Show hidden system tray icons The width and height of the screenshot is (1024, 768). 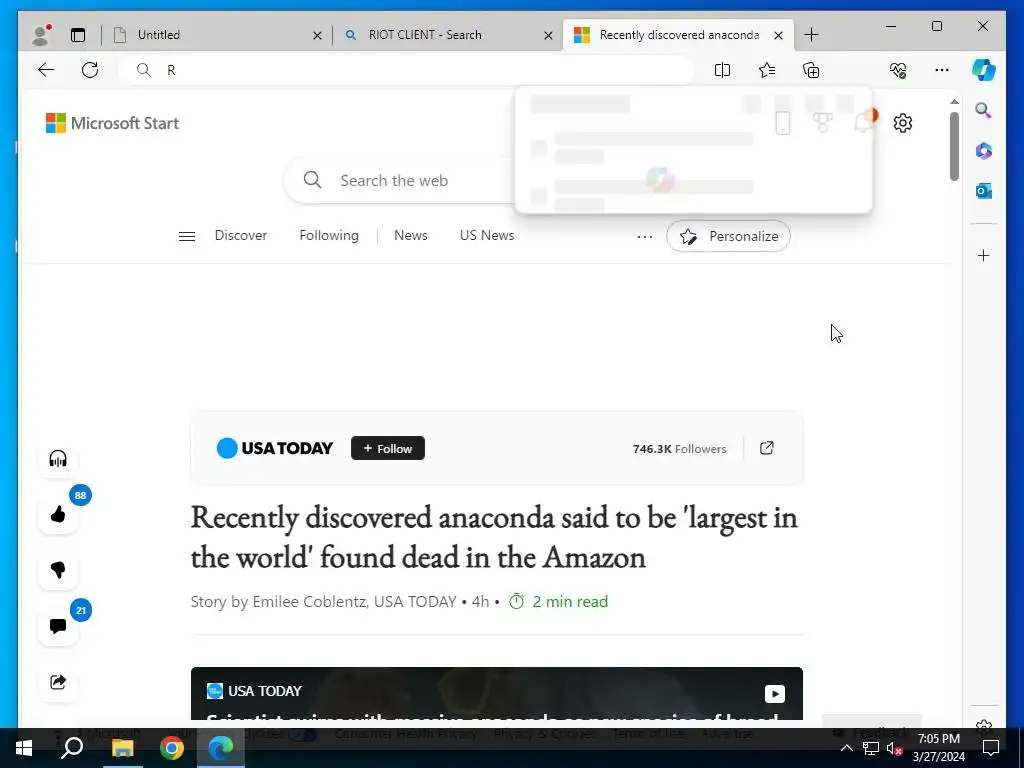coord(846,748)
